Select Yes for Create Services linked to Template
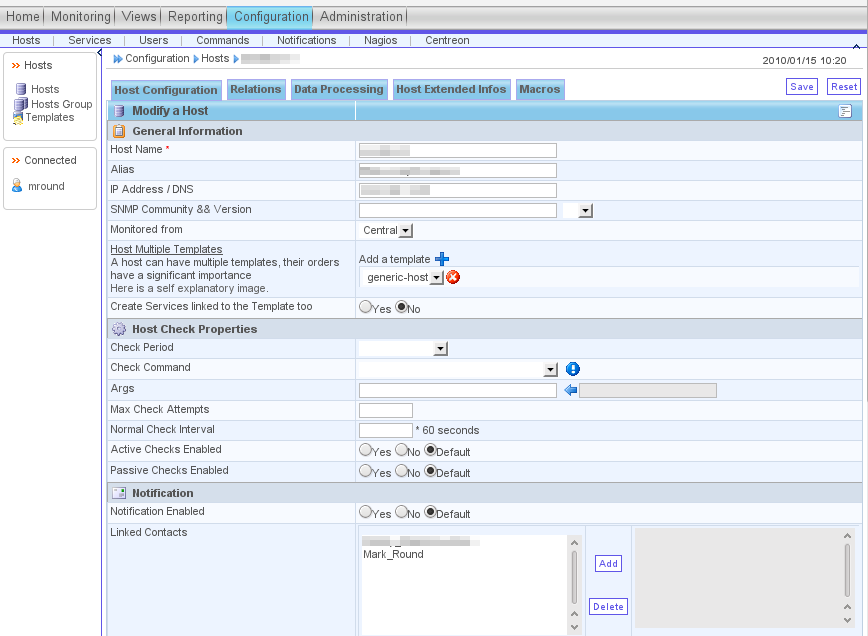 [x=366, y=308]
